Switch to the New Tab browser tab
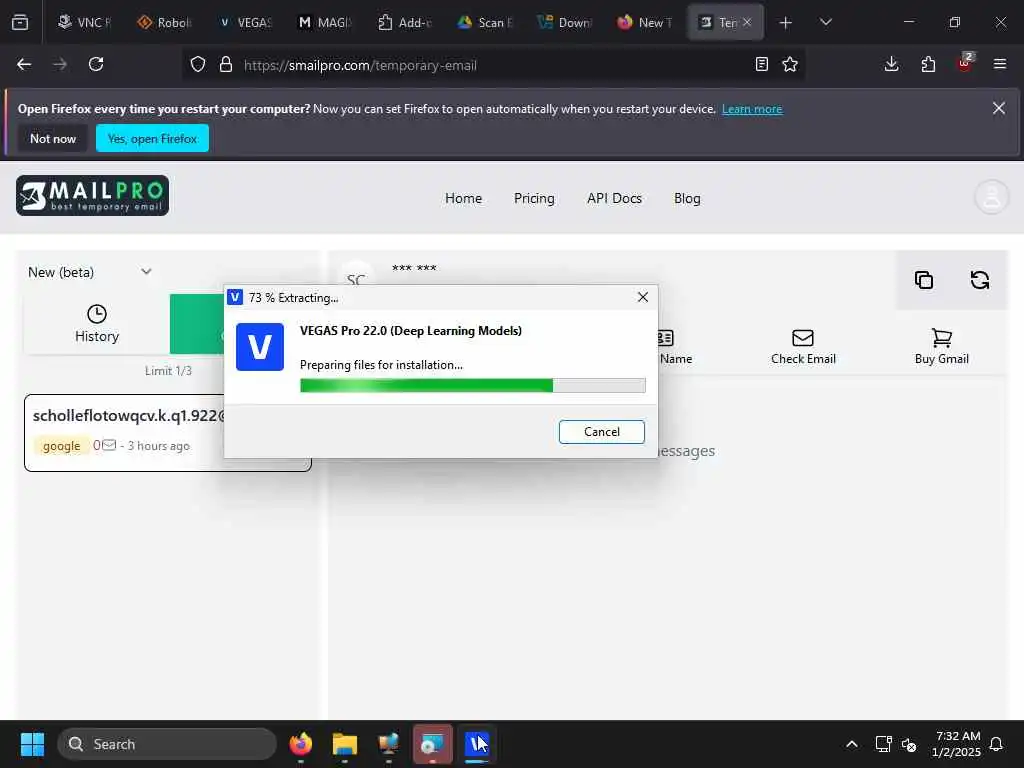This screenshot has height=768, width=1024. coord(646,23)
